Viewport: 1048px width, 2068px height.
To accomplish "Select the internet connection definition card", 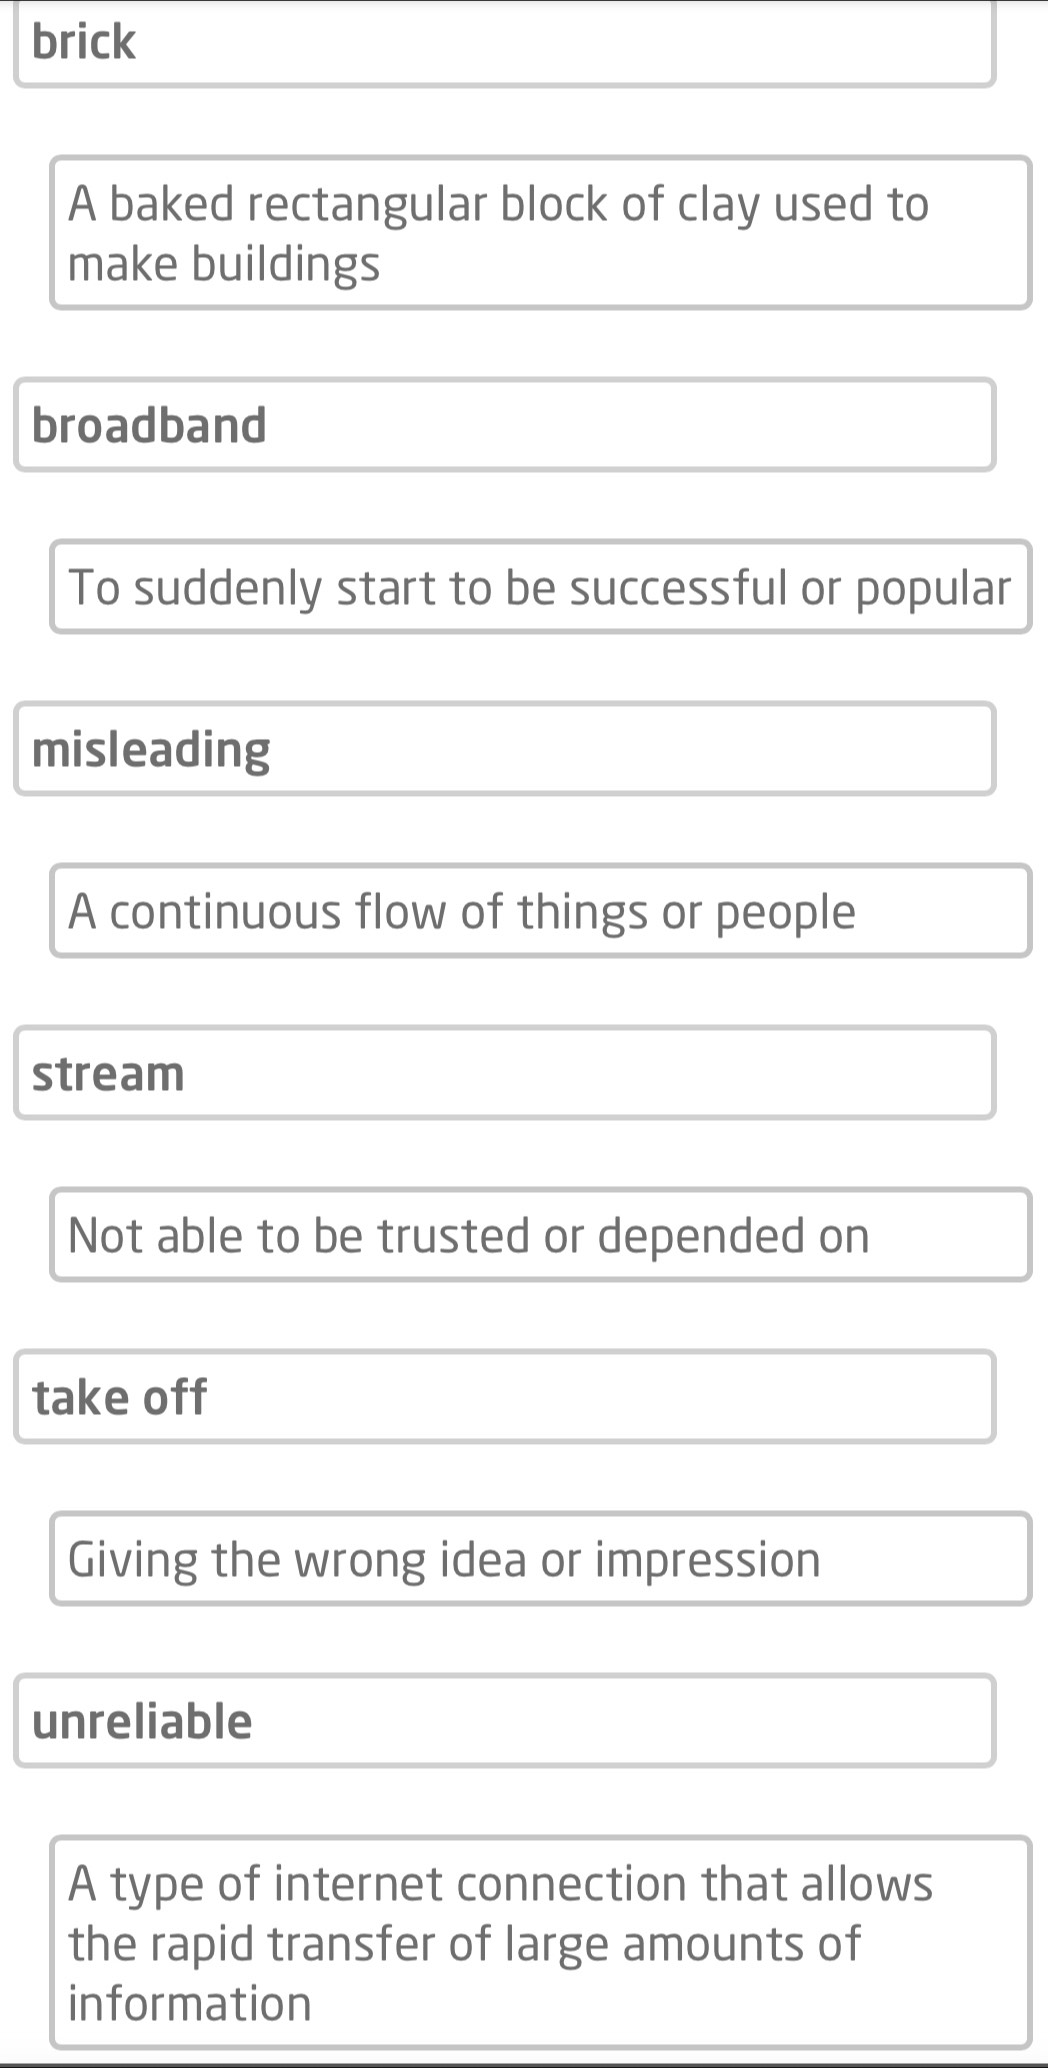I will [540, 1943].
